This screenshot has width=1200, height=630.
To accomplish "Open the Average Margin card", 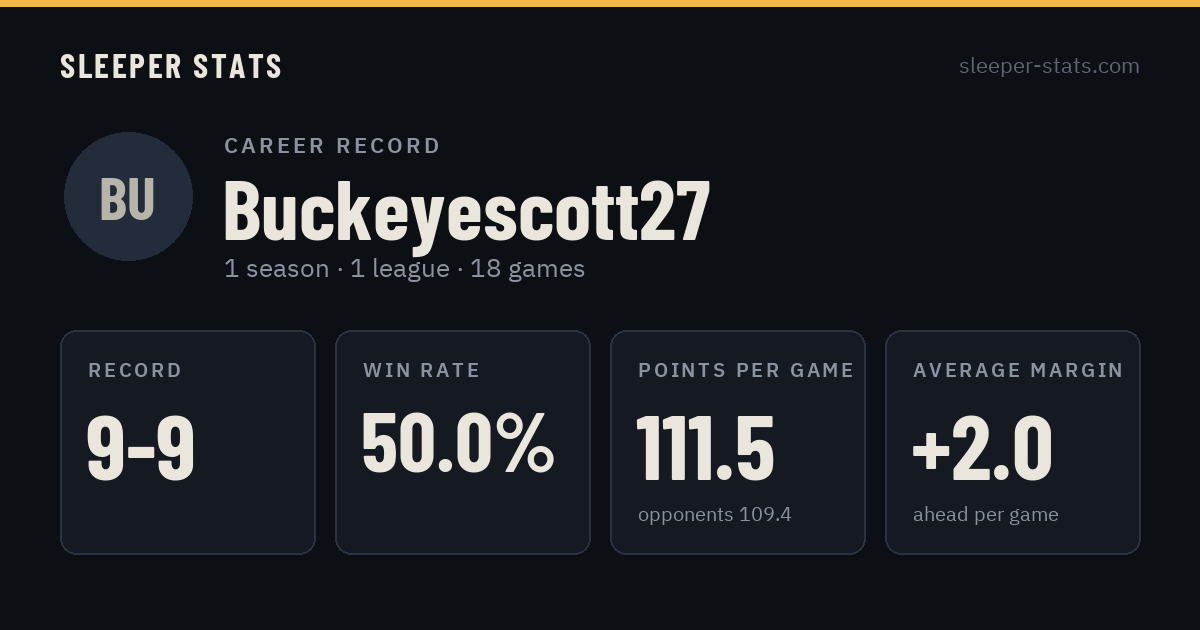I will [x=1013, y=442].
